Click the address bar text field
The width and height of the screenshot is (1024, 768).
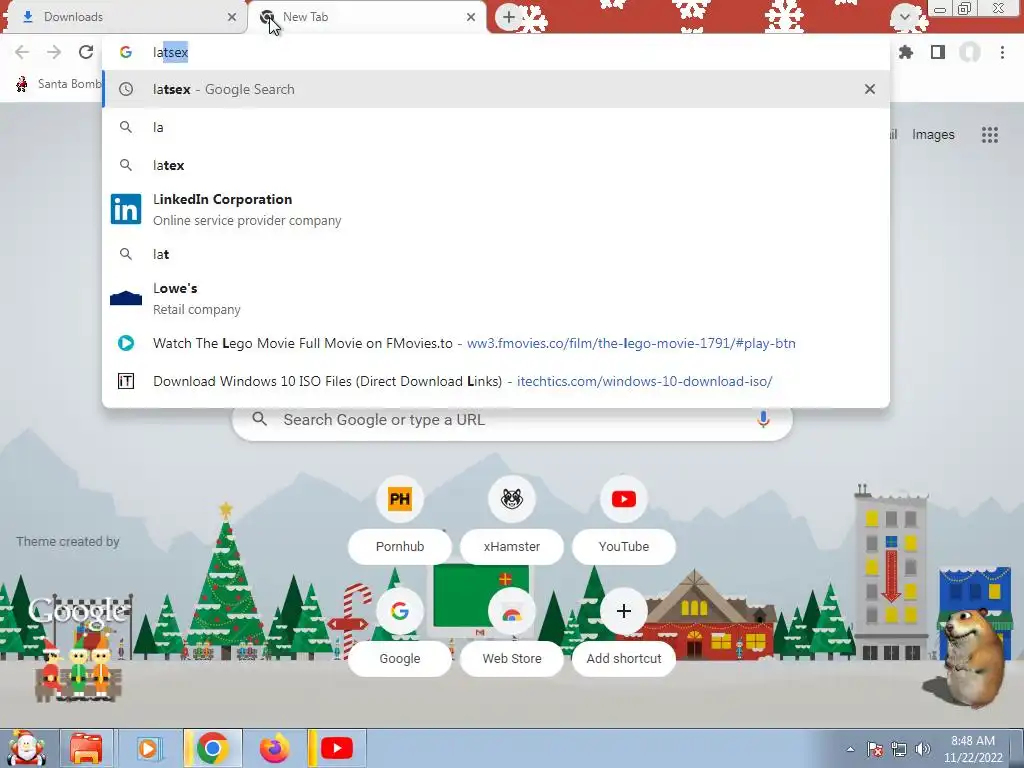(x=496, y=52)
